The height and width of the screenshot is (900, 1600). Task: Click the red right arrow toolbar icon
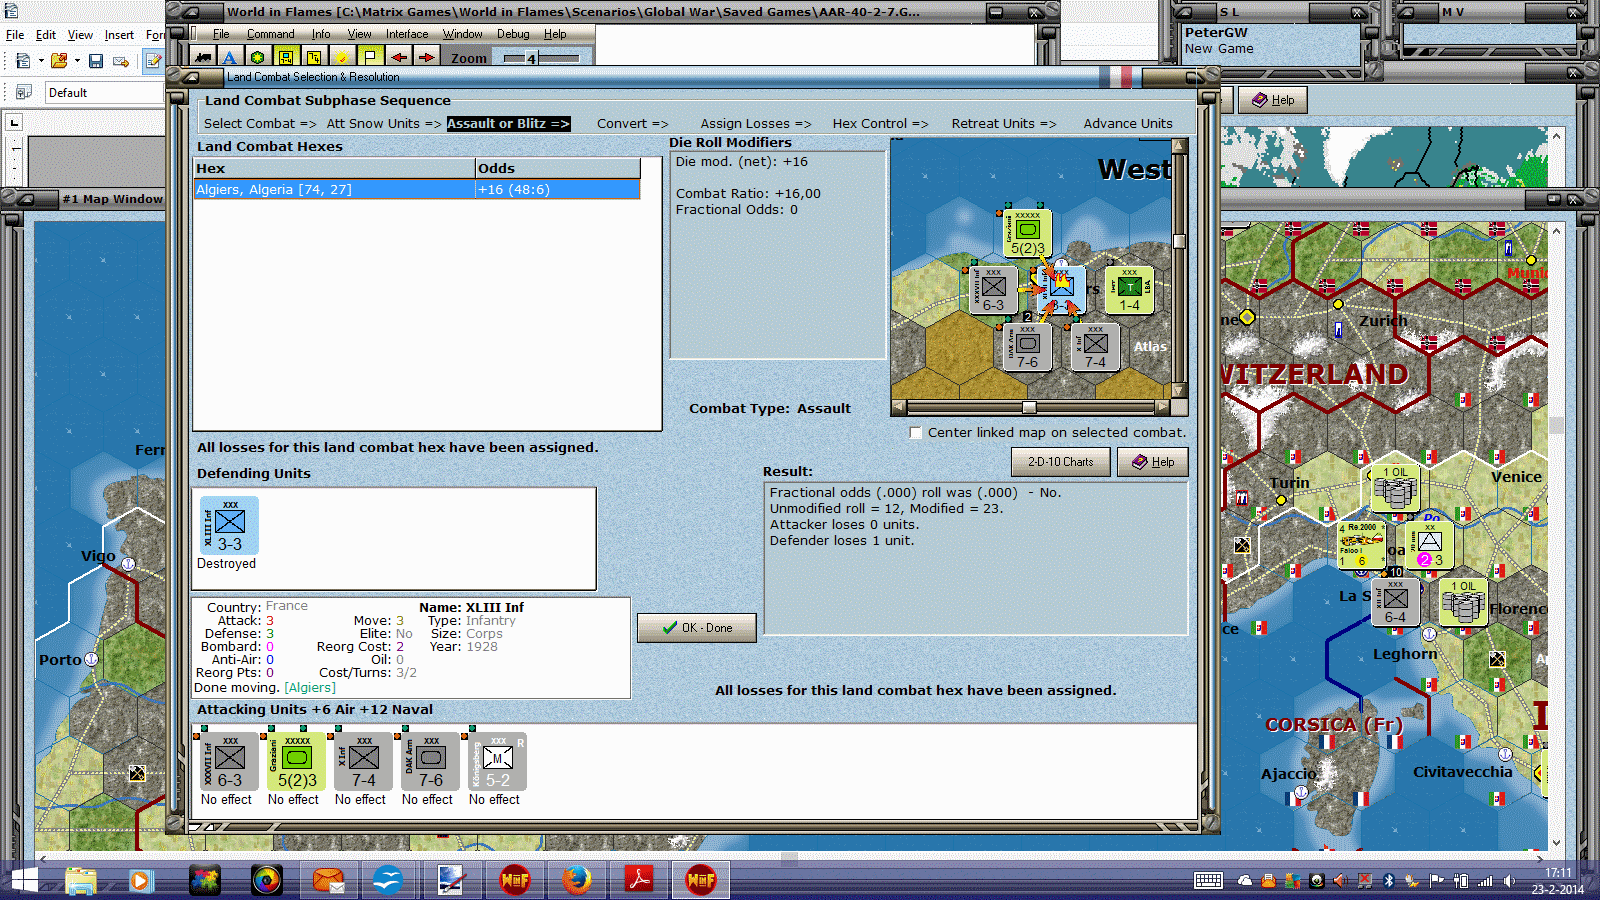(x=427, y=57)
